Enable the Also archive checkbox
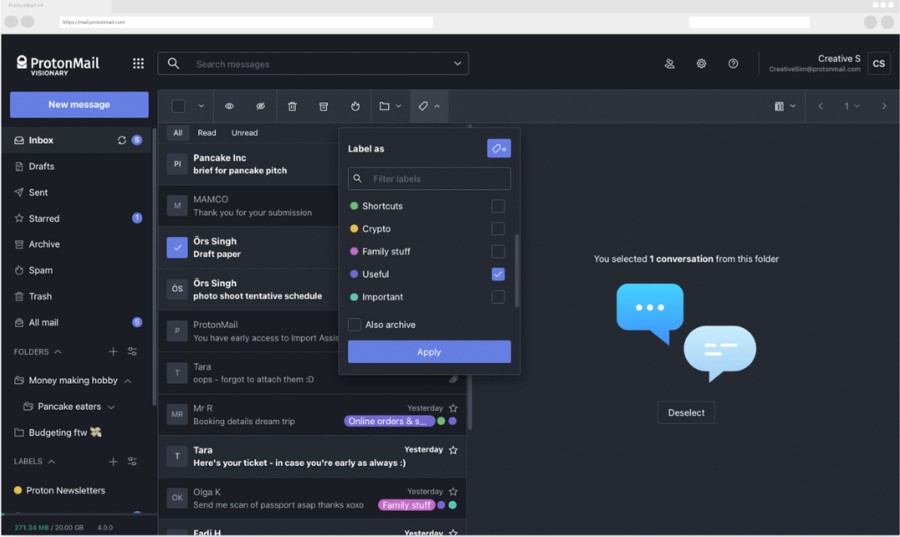Screen dimensions: 900x537 click(355, 325)
